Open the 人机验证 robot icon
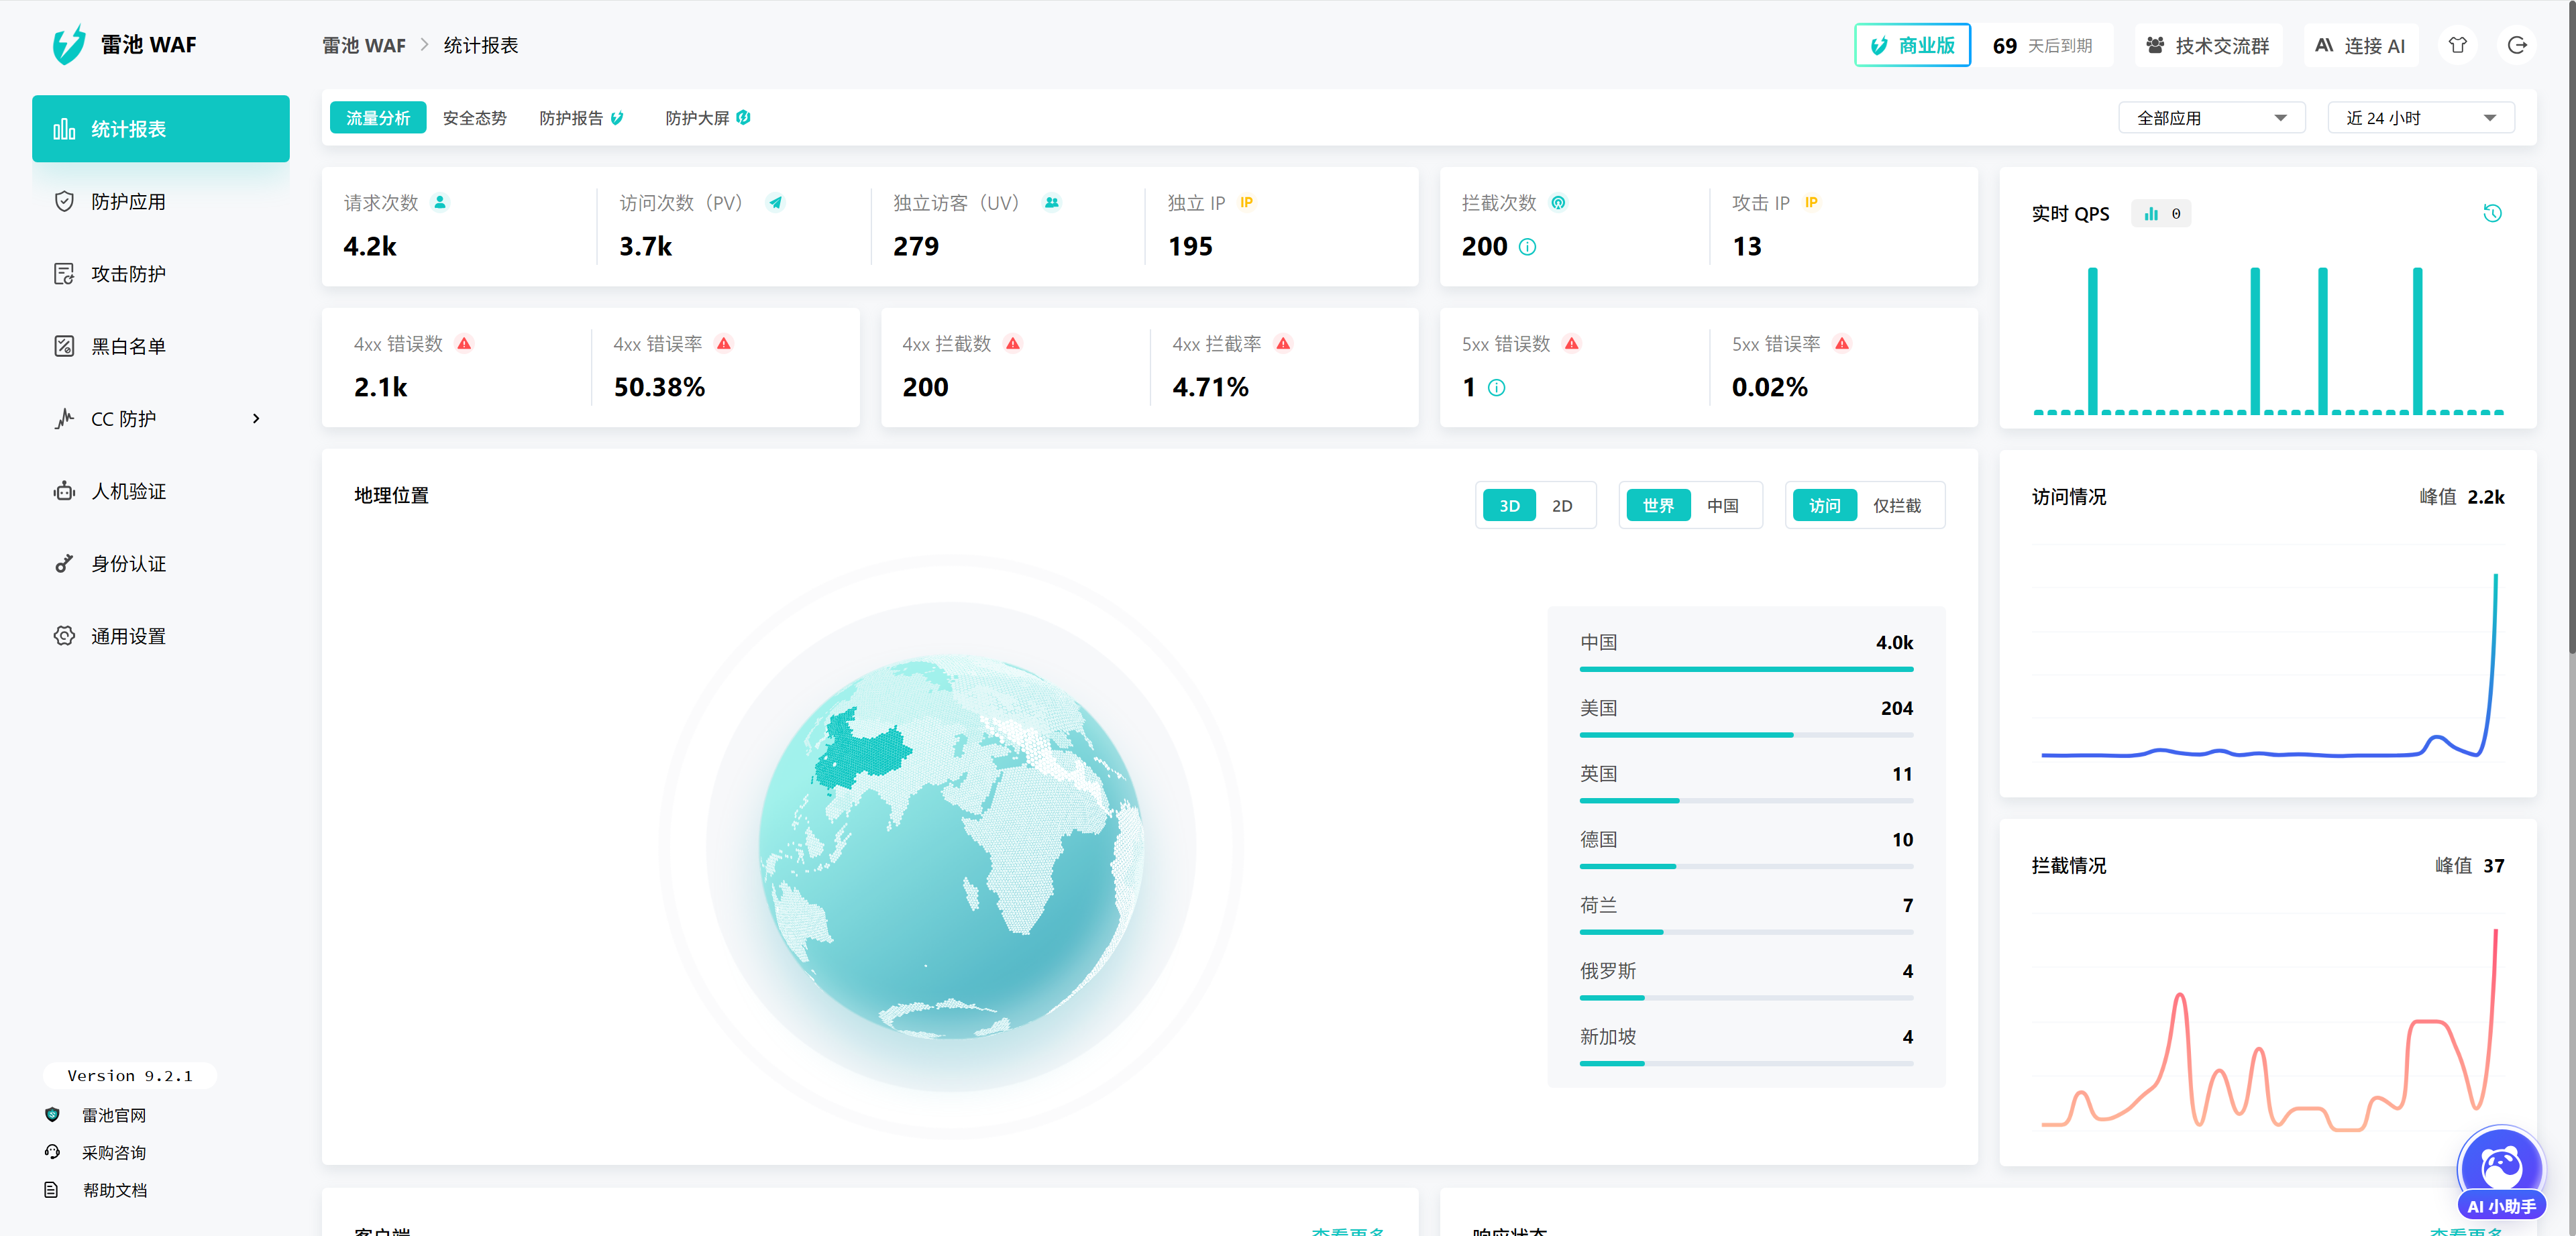The width and height of the screenshot is (2576, 1236). (x=64, y=491)
